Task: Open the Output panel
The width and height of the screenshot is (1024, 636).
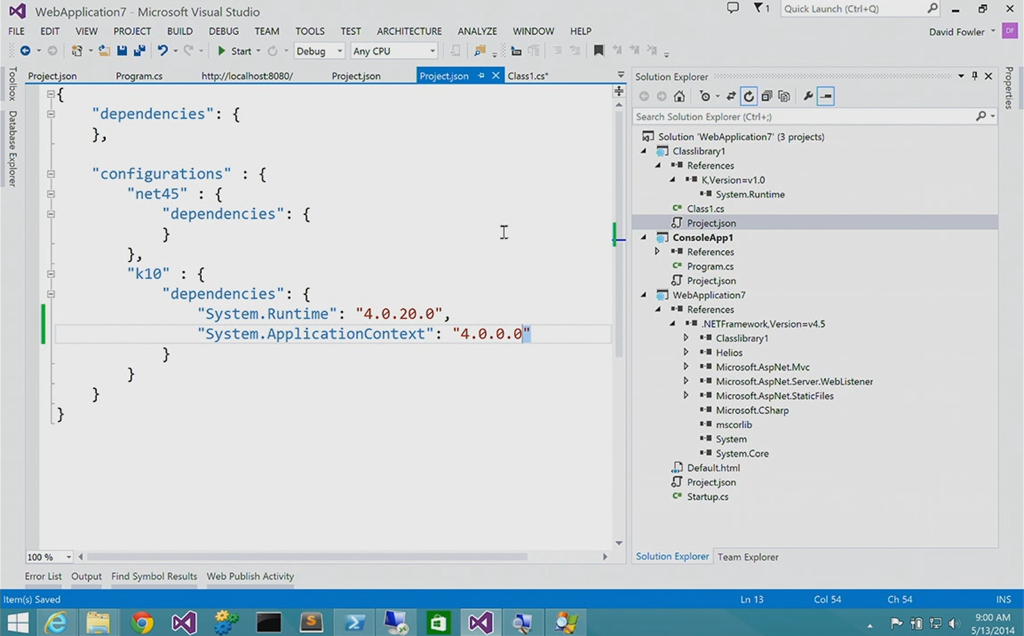Action: coord(86,576)
